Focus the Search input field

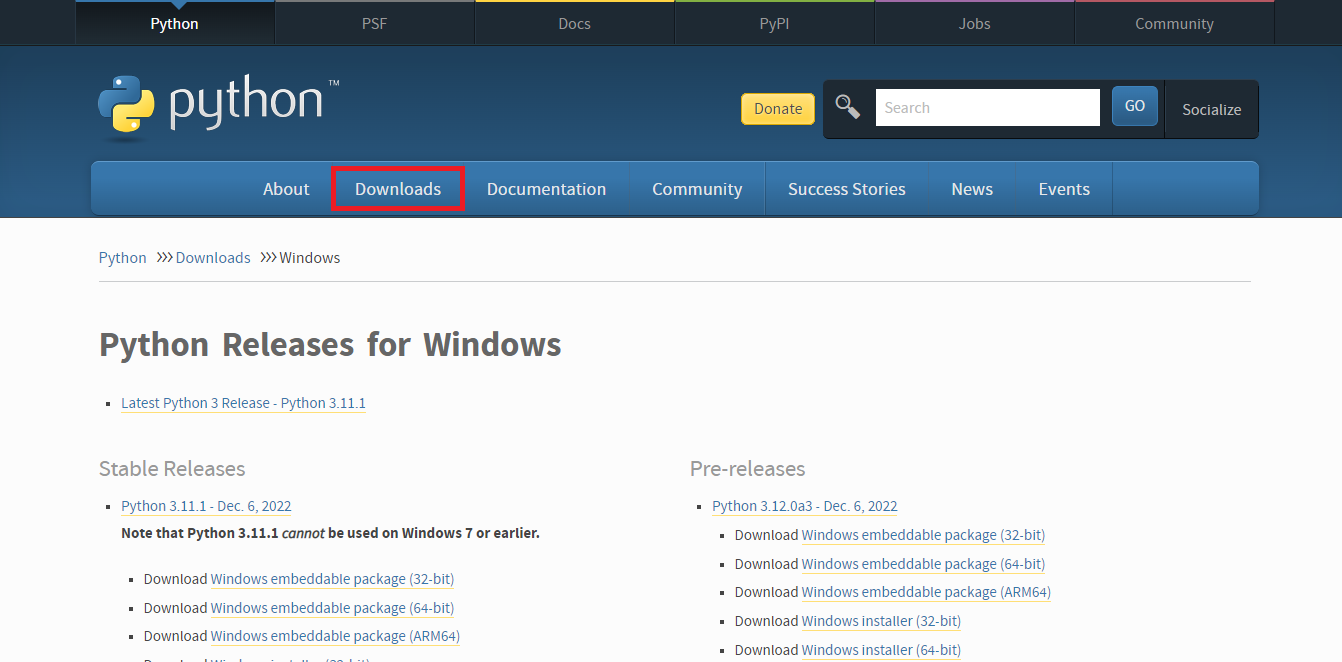click(x=988, y=107)
